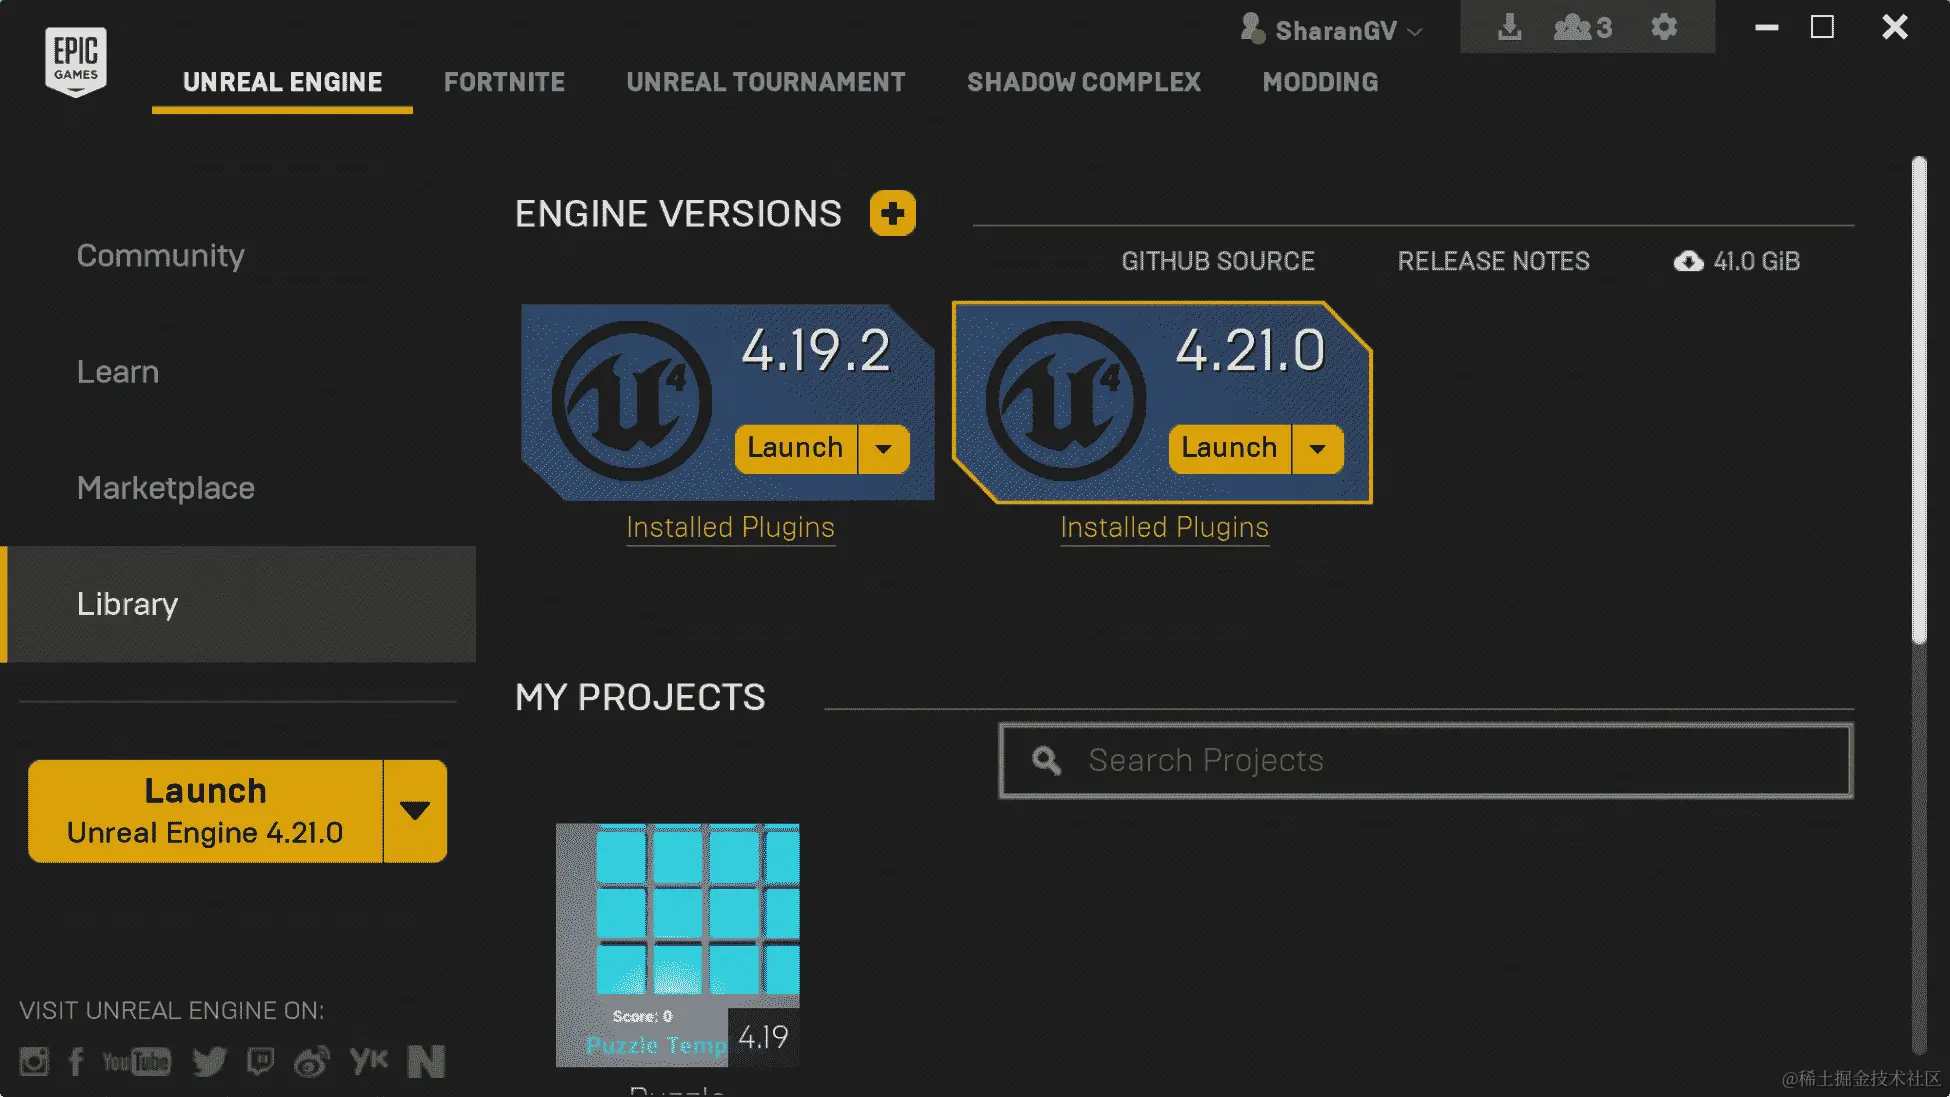The image size is (1950, 1097).
Task: Open Marketplace in the sidebar
Action: tap(166, 488)
